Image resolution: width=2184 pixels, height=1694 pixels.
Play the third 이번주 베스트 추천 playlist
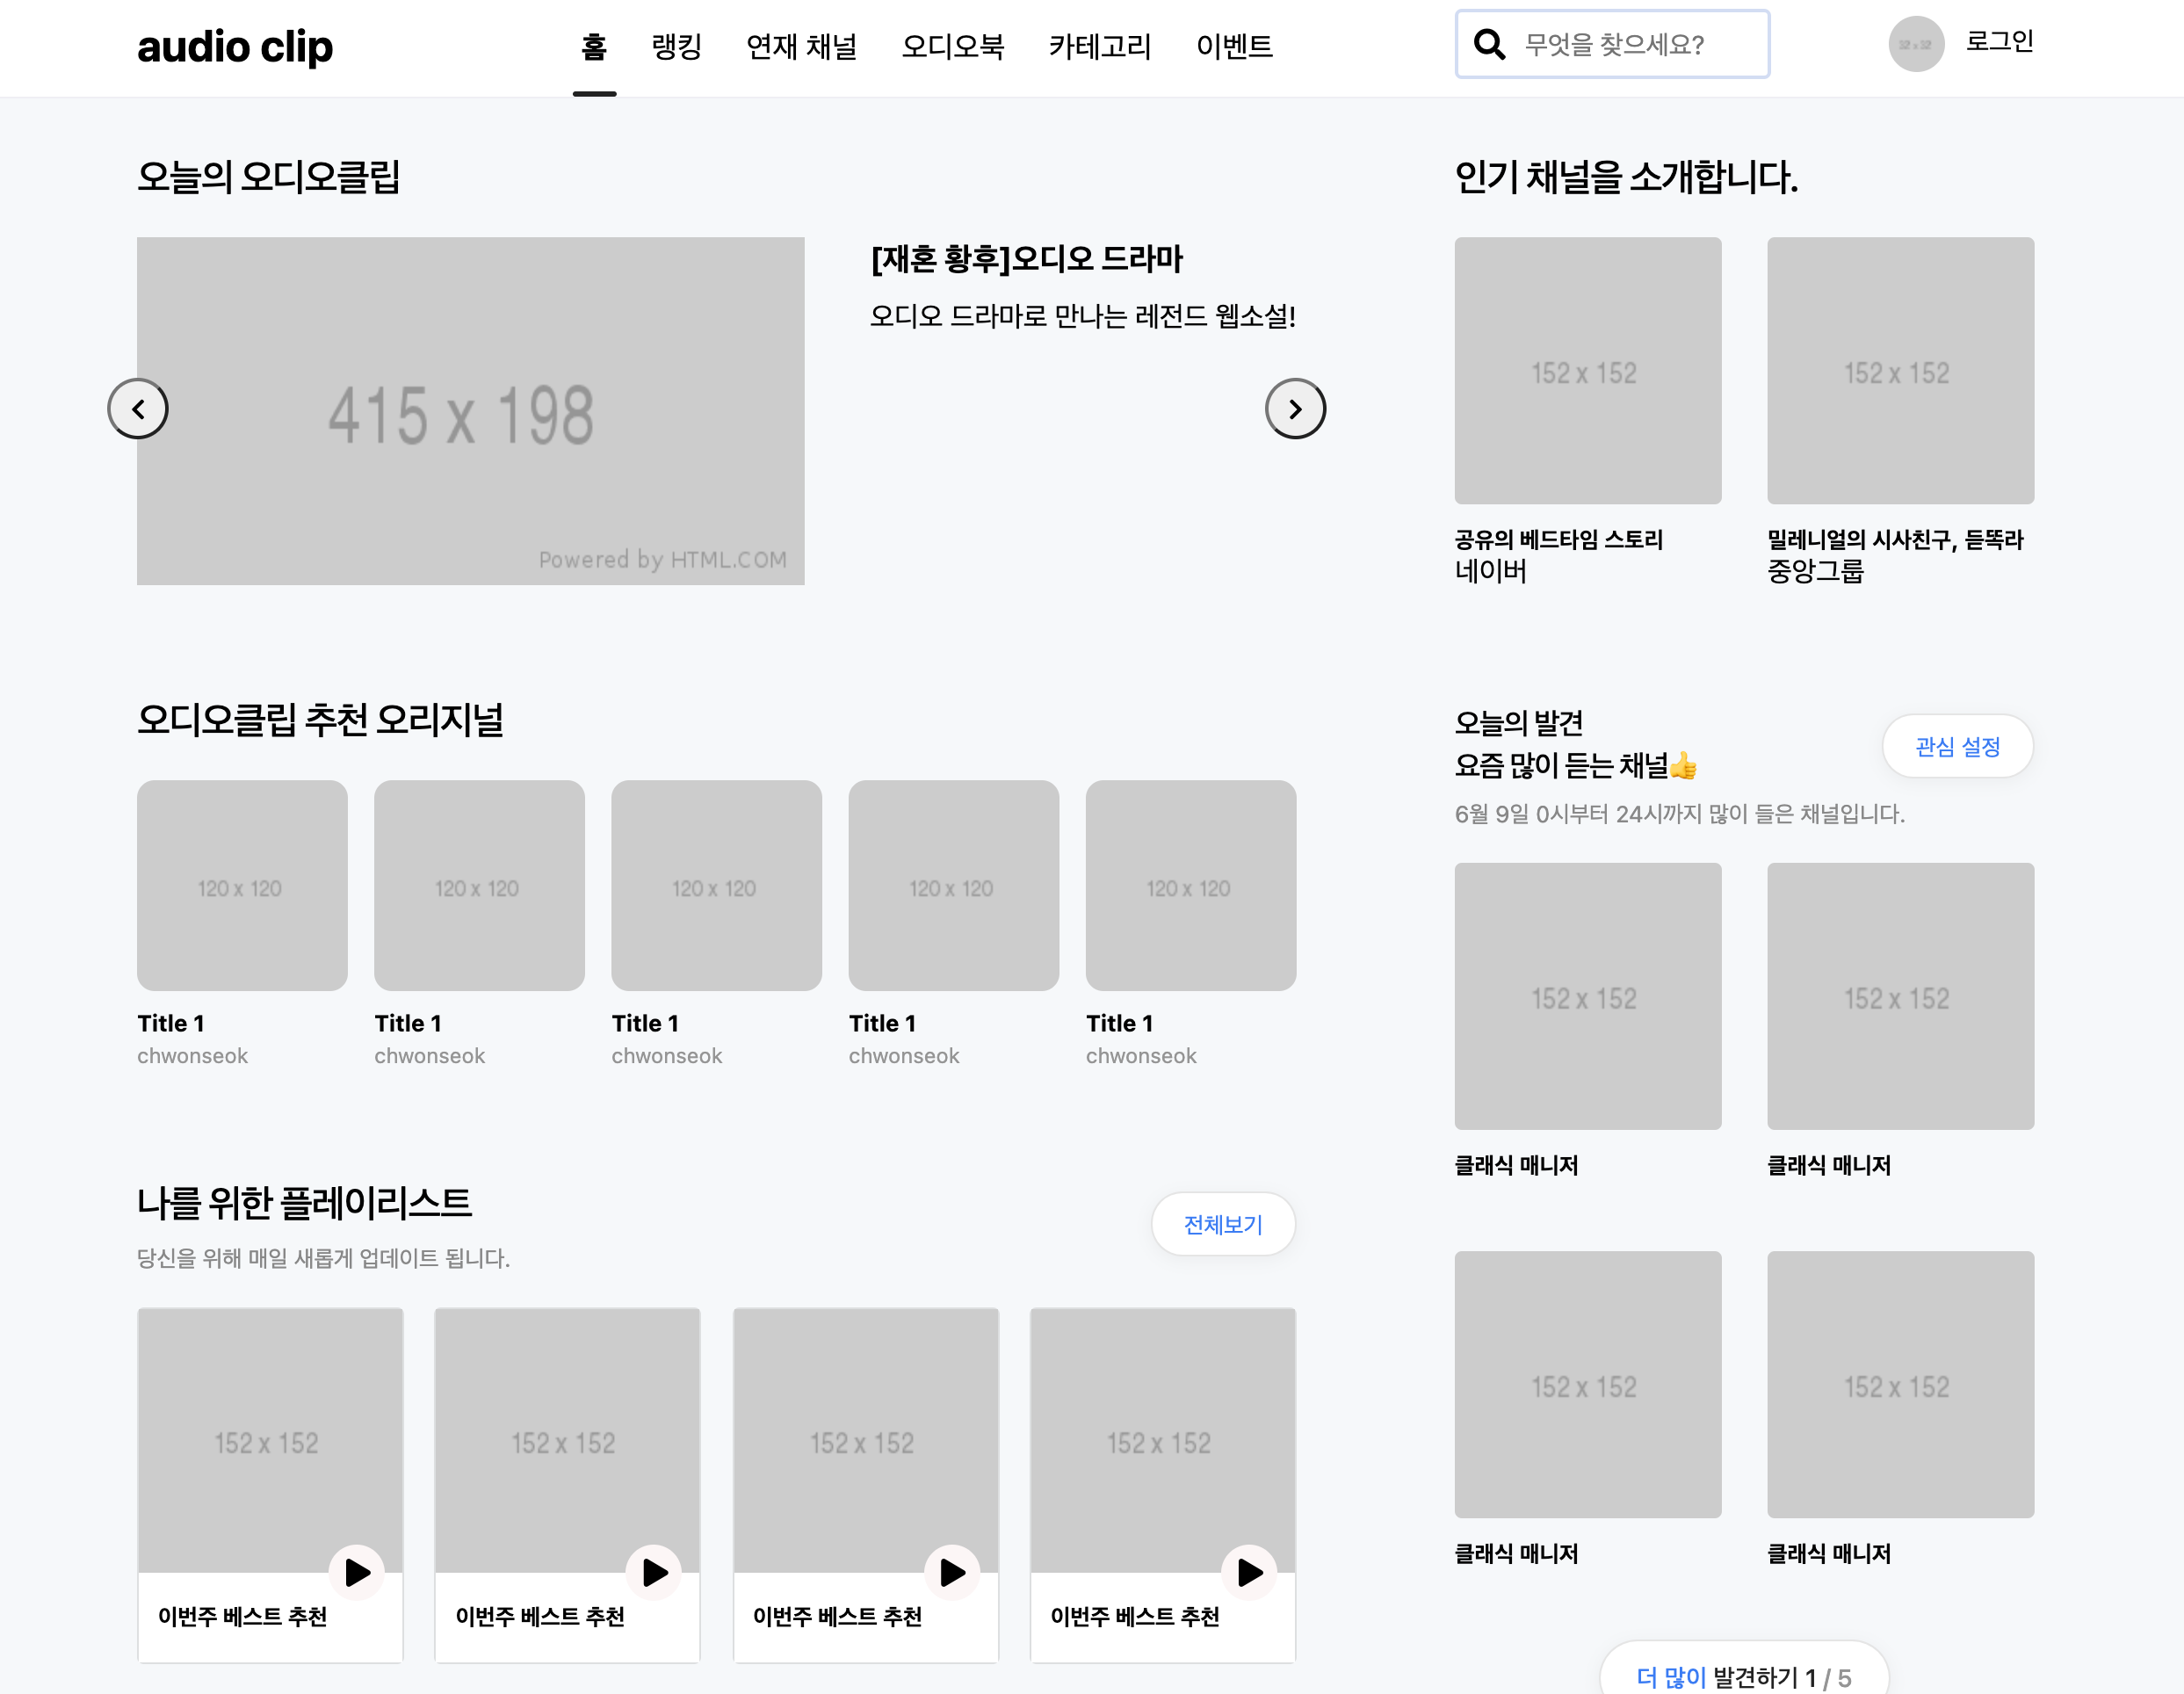[x=952, y=1573]
